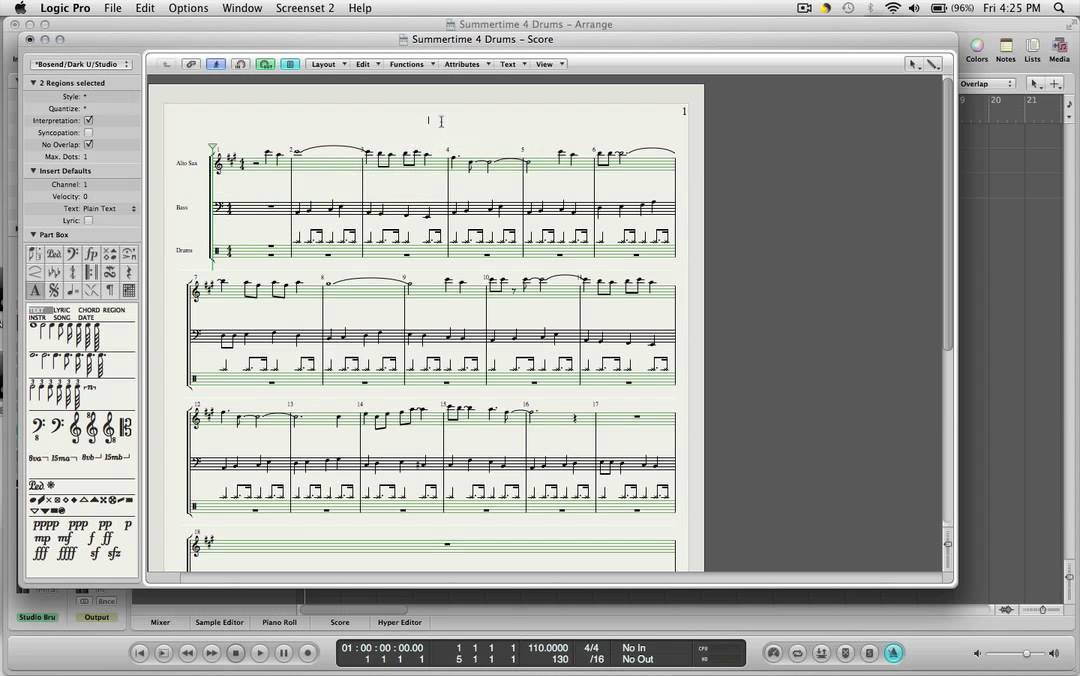Collapse the Part Box section

[33, 234]
